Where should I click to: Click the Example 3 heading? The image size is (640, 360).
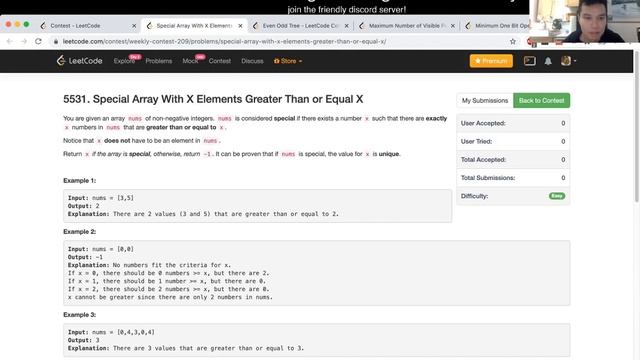tap(80, 315)
